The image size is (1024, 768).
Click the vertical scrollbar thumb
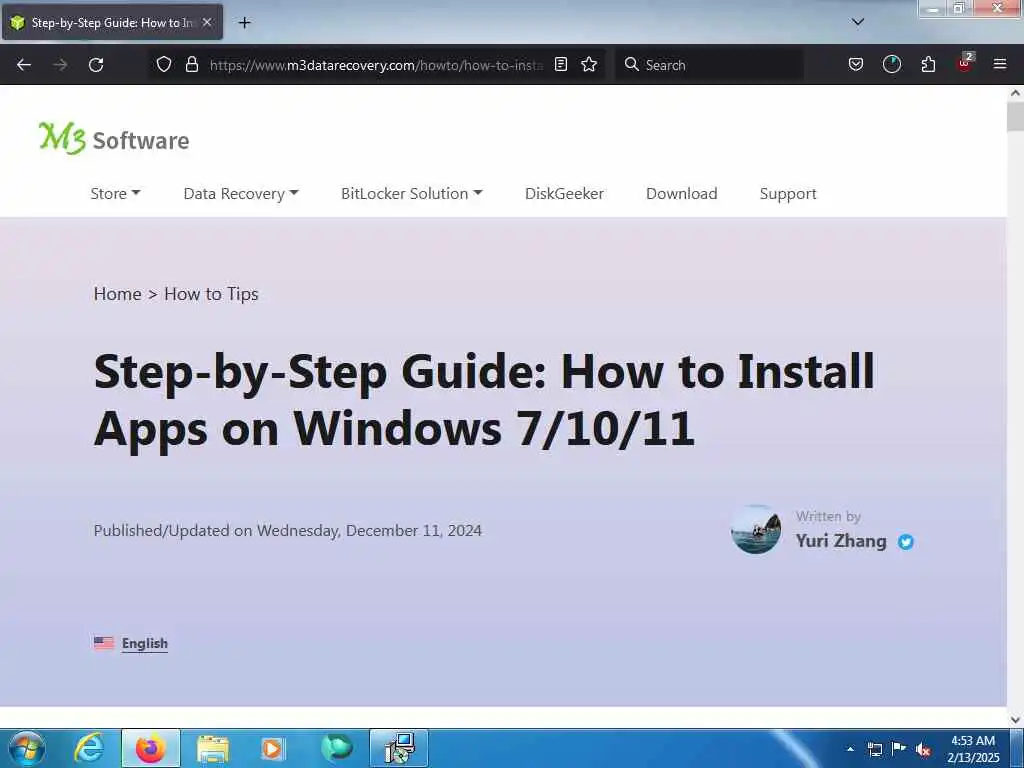1015,116
